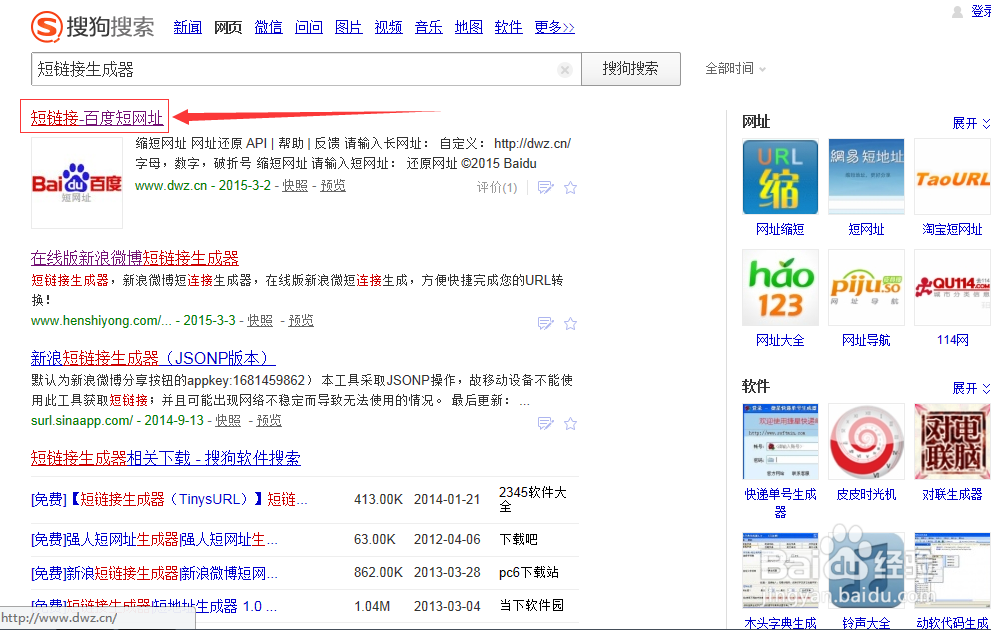This screenshot has height=630, width=991.
Task: Switch to the 问问 tab
Action: click(308, 27)
